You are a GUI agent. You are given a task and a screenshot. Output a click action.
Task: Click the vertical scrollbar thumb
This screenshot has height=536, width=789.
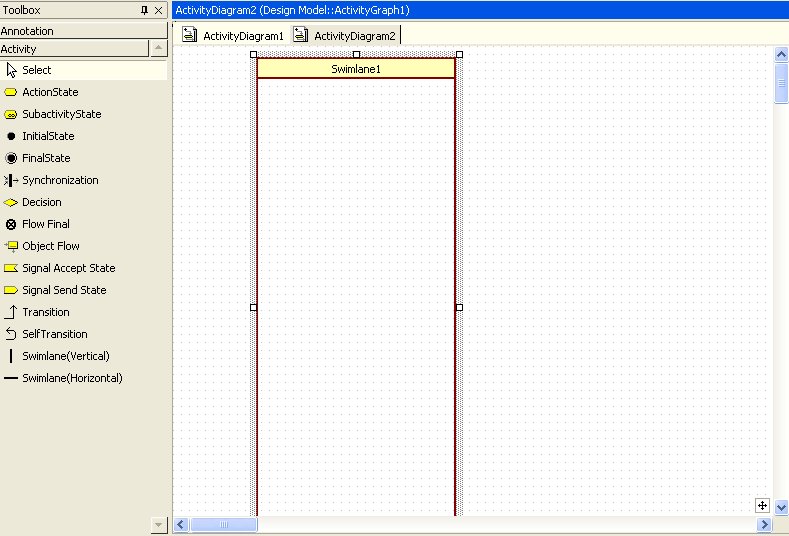pos(781,83)
